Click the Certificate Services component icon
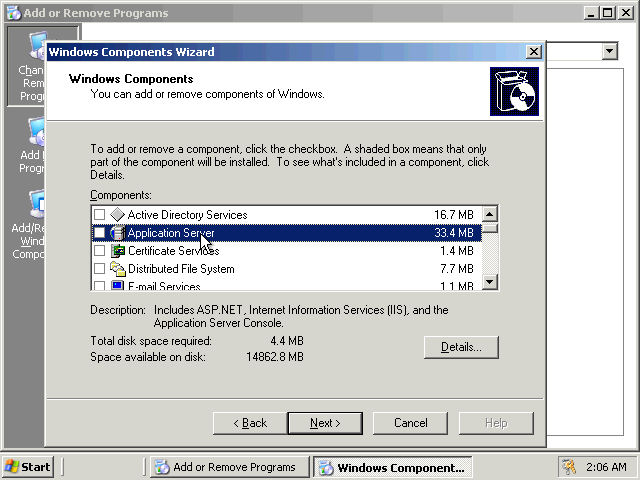 (117, 251)
